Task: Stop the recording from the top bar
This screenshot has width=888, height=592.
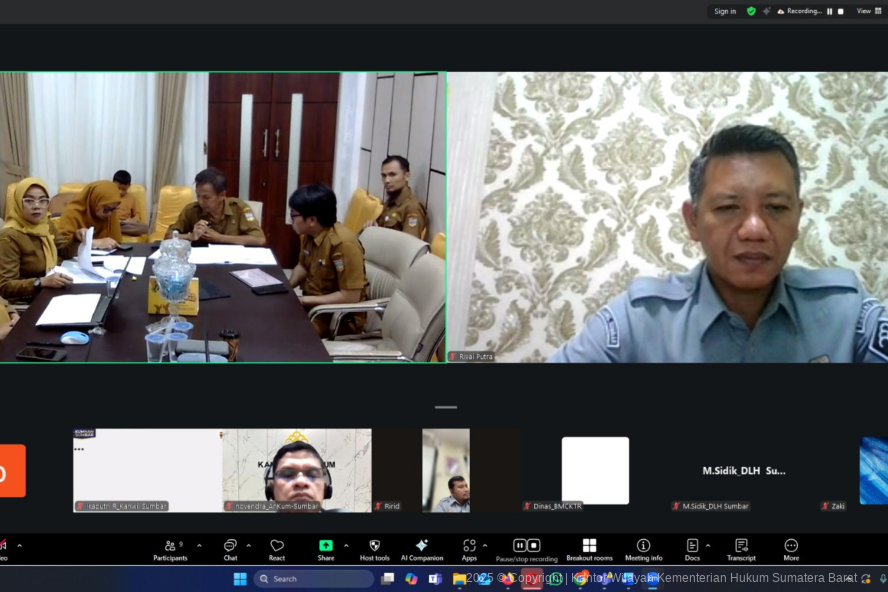Action: tap(840, 11)
